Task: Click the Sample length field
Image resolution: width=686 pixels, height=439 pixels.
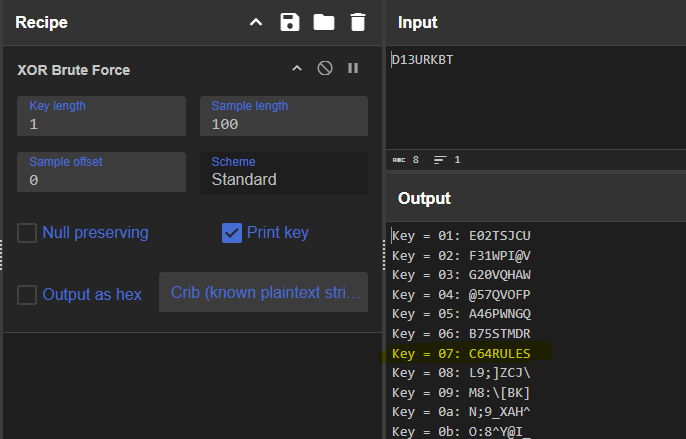Action: [284, 117]
